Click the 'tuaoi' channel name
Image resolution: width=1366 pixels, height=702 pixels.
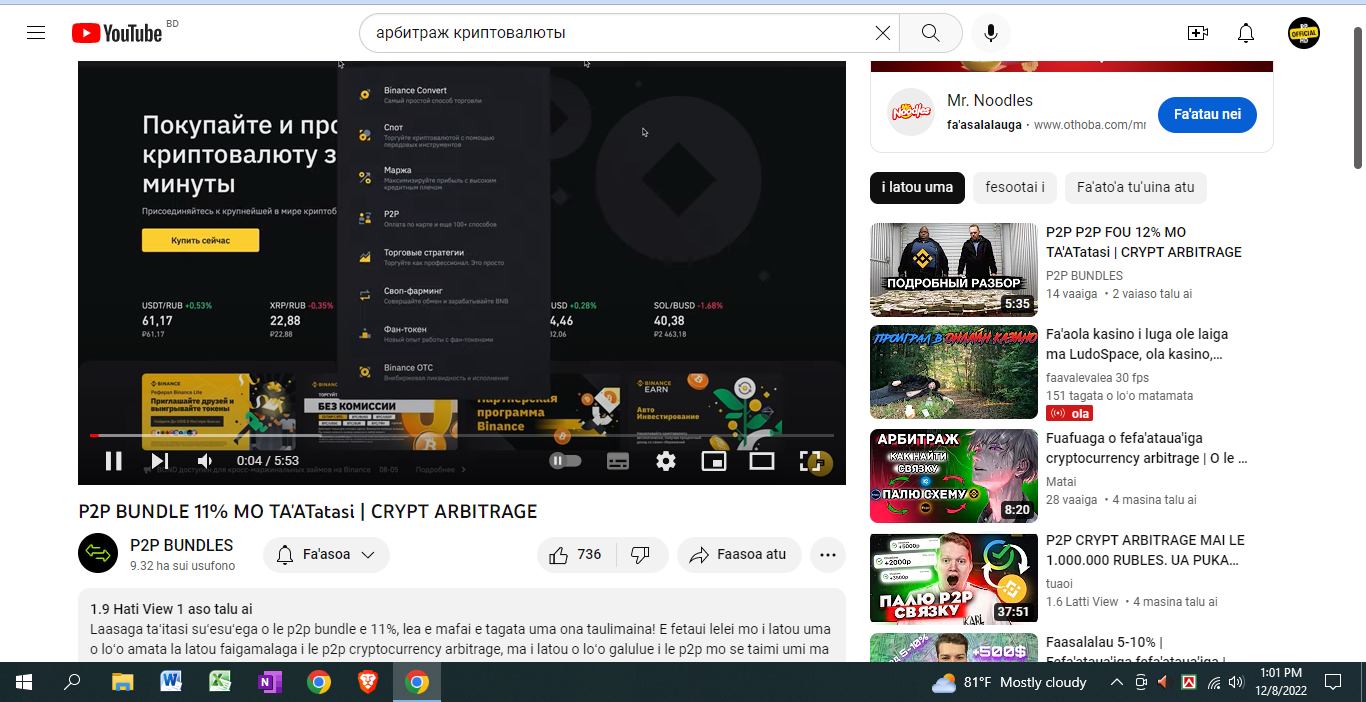click(x=1059, y=584)
